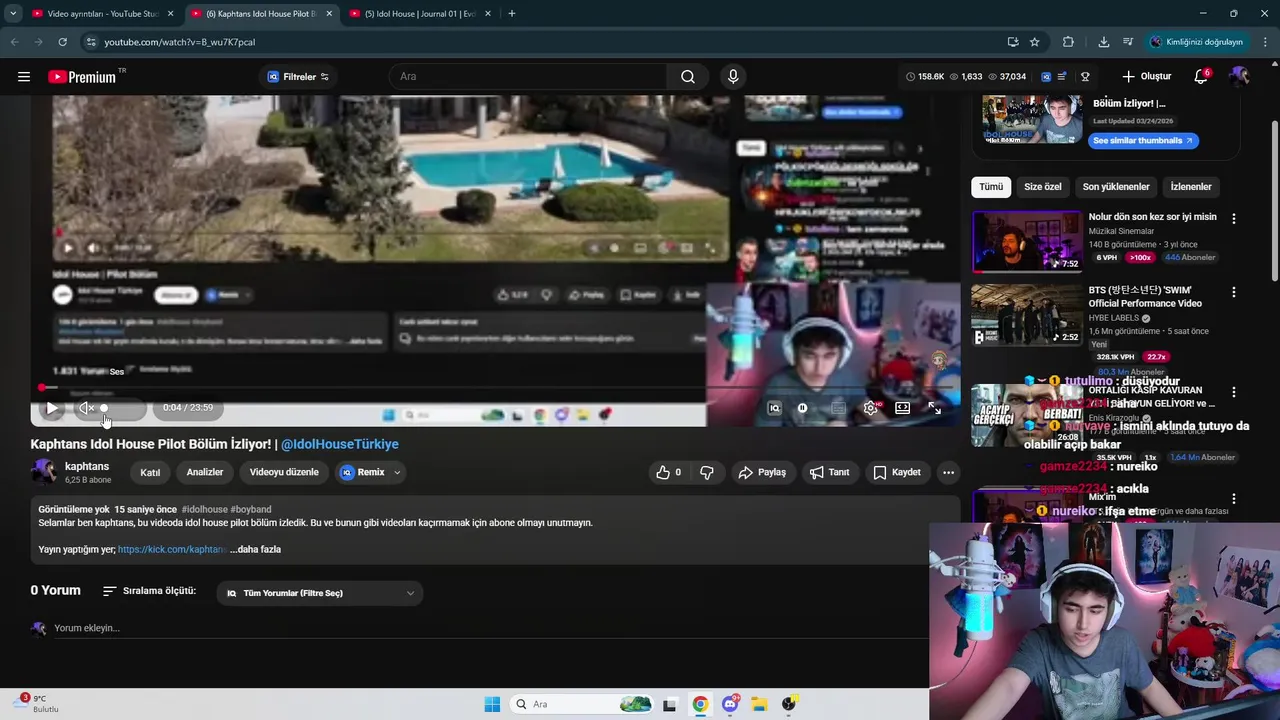This screenshot has height=720, width=1280.
Task: Open the BTS SWIM Performance Video thumbnail
Action: pyautogui.click(x=1027, y=314)
